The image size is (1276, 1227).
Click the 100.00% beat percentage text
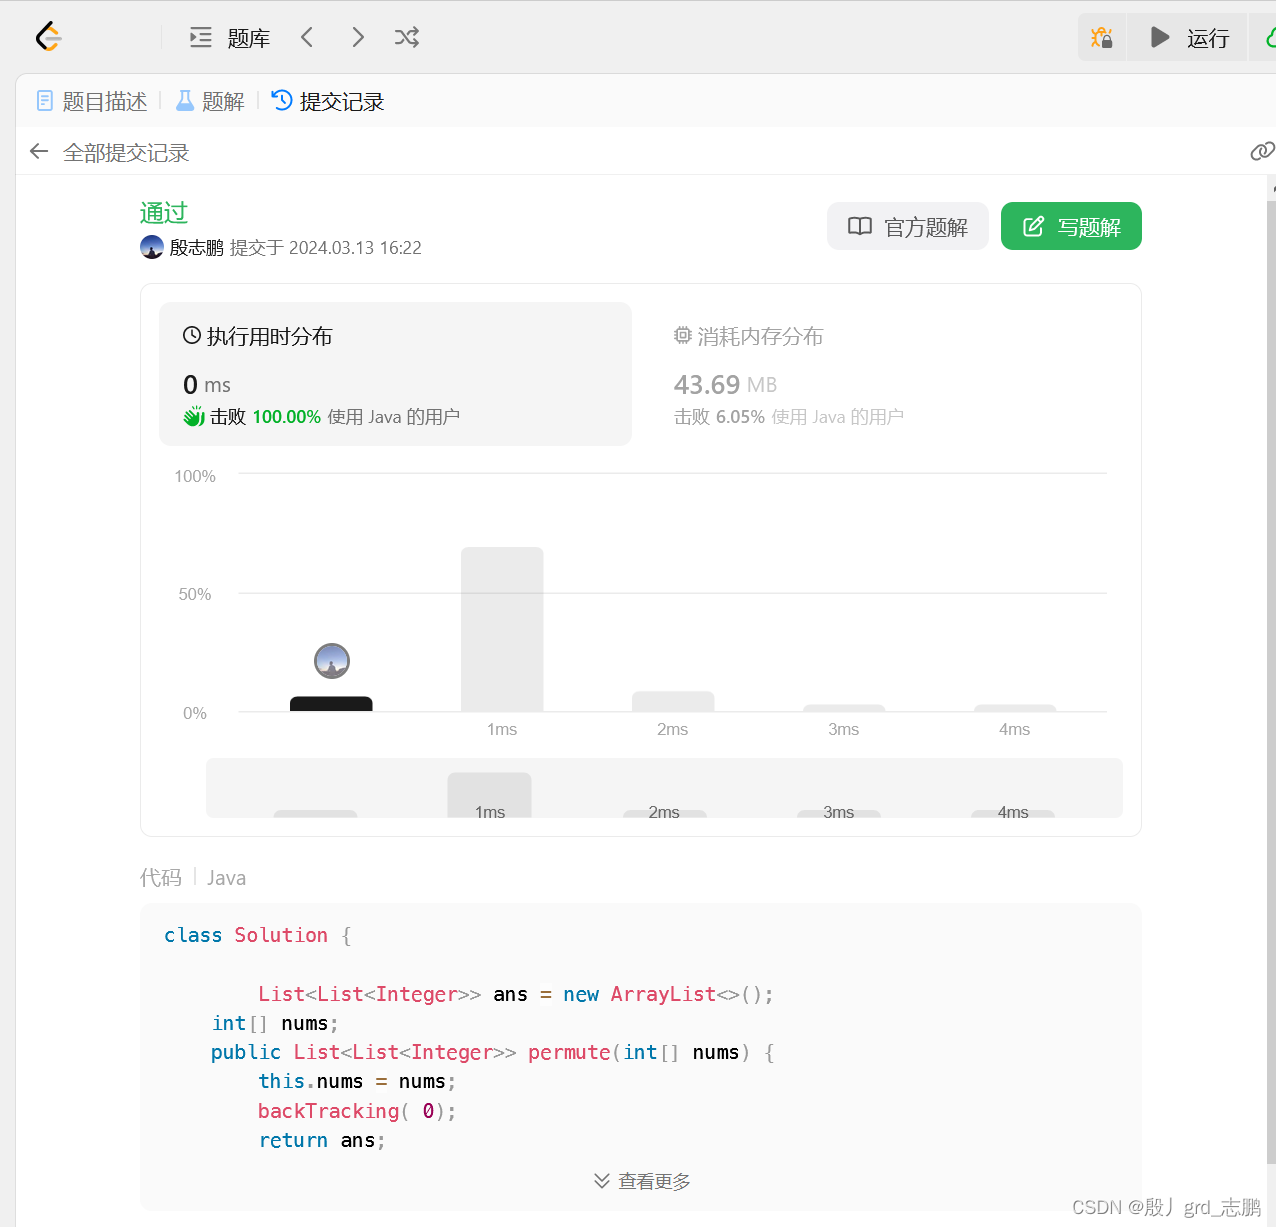(287, 417)
